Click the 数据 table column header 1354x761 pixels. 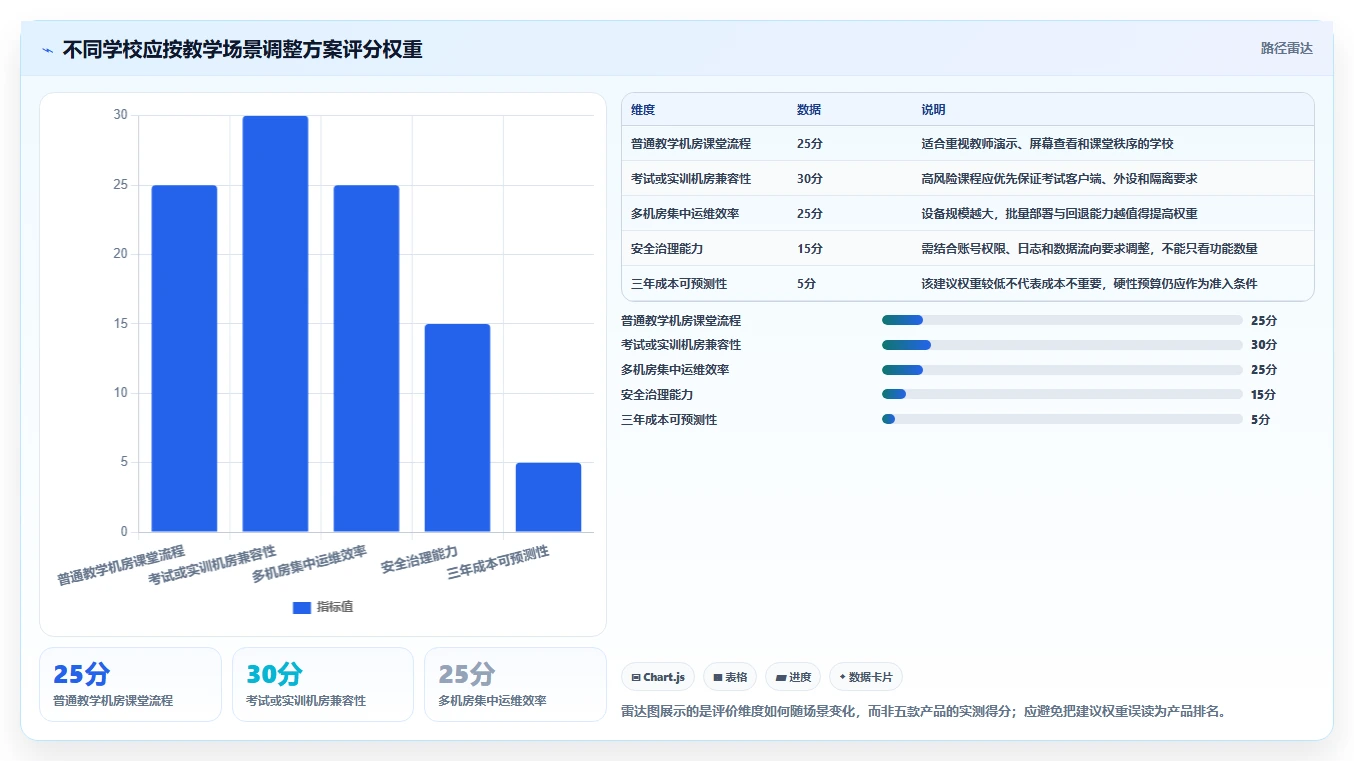point(808,110)
